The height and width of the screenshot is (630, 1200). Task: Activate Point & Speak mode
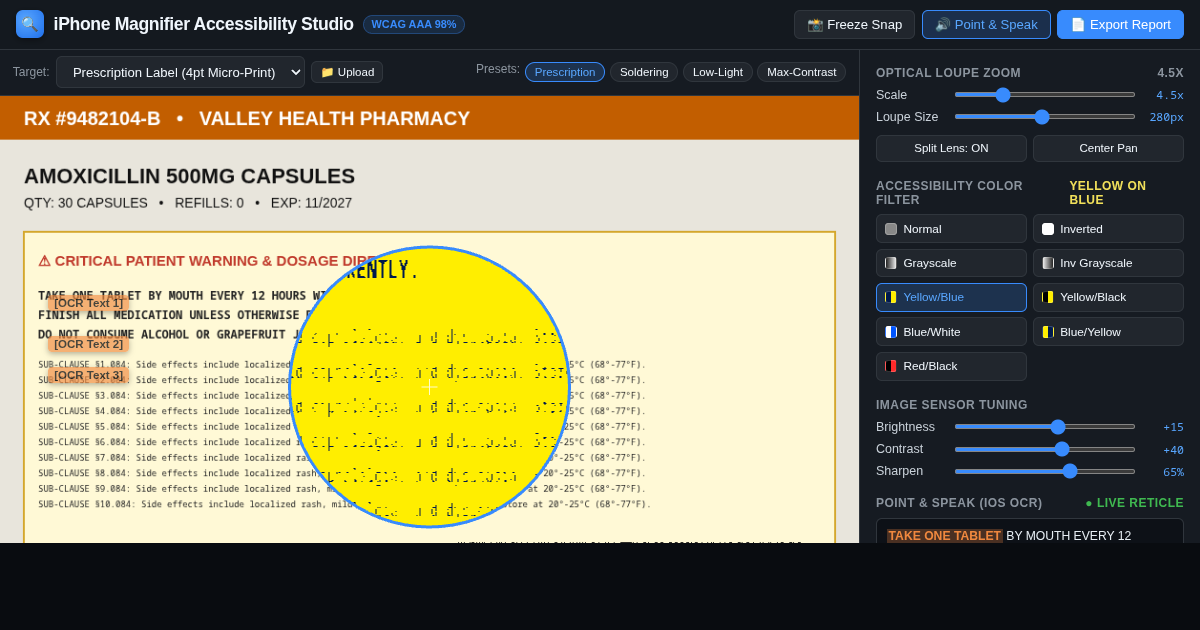tap(986, 24)
